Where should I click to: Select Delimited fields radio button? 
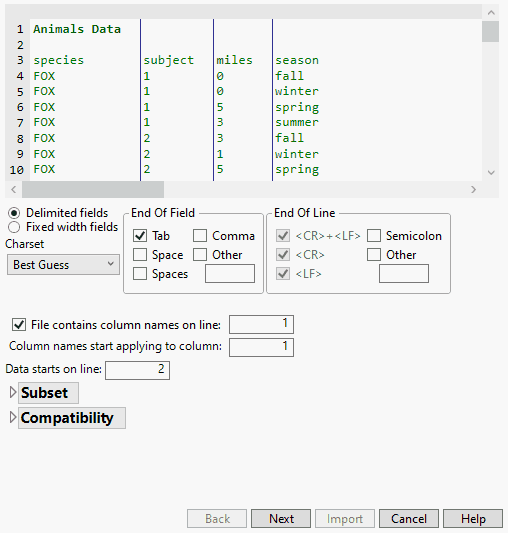point(14,213)
